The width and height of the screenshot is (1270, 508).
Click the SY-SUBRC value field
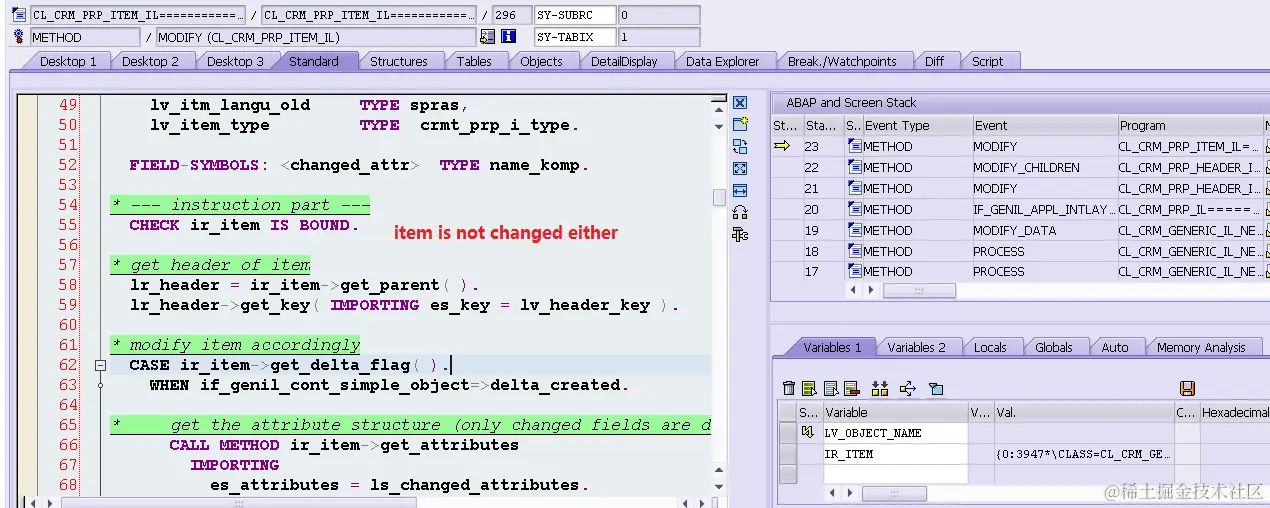coord(658,15)
